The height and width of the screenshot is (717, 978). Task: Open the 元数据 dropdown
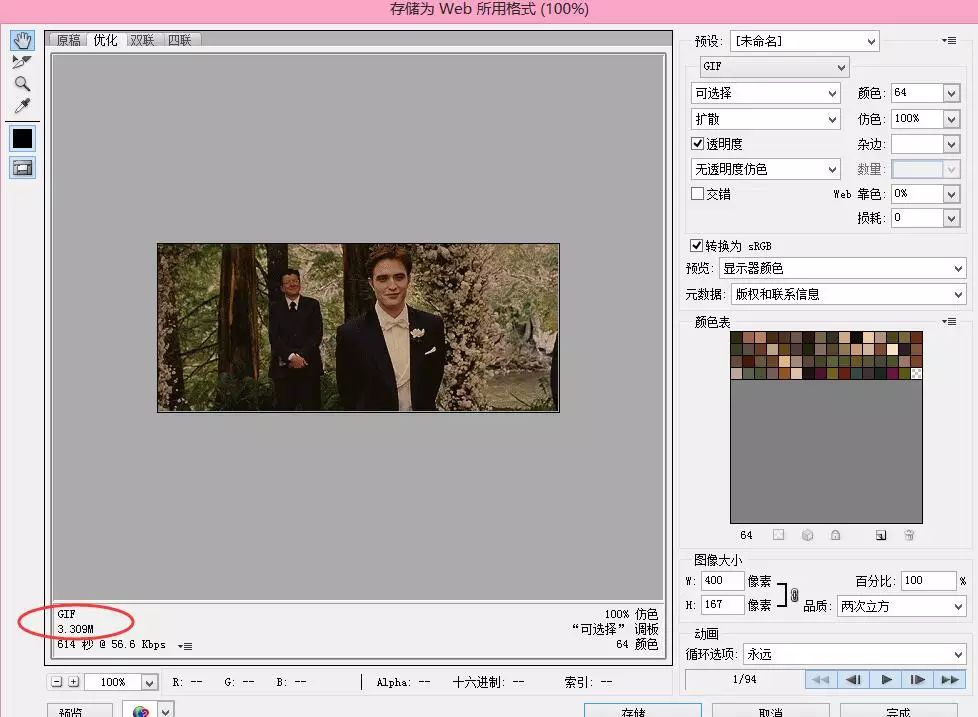point(848,294)
